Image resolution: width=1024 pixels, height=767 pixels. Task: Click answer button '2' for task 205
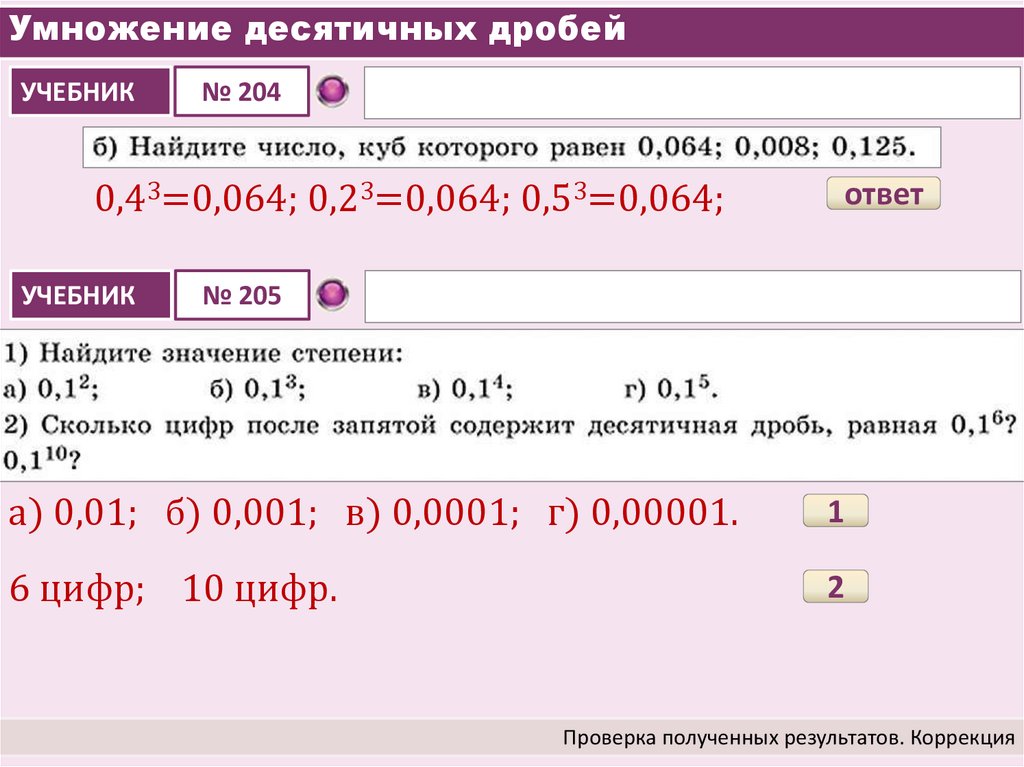point(835,586)
